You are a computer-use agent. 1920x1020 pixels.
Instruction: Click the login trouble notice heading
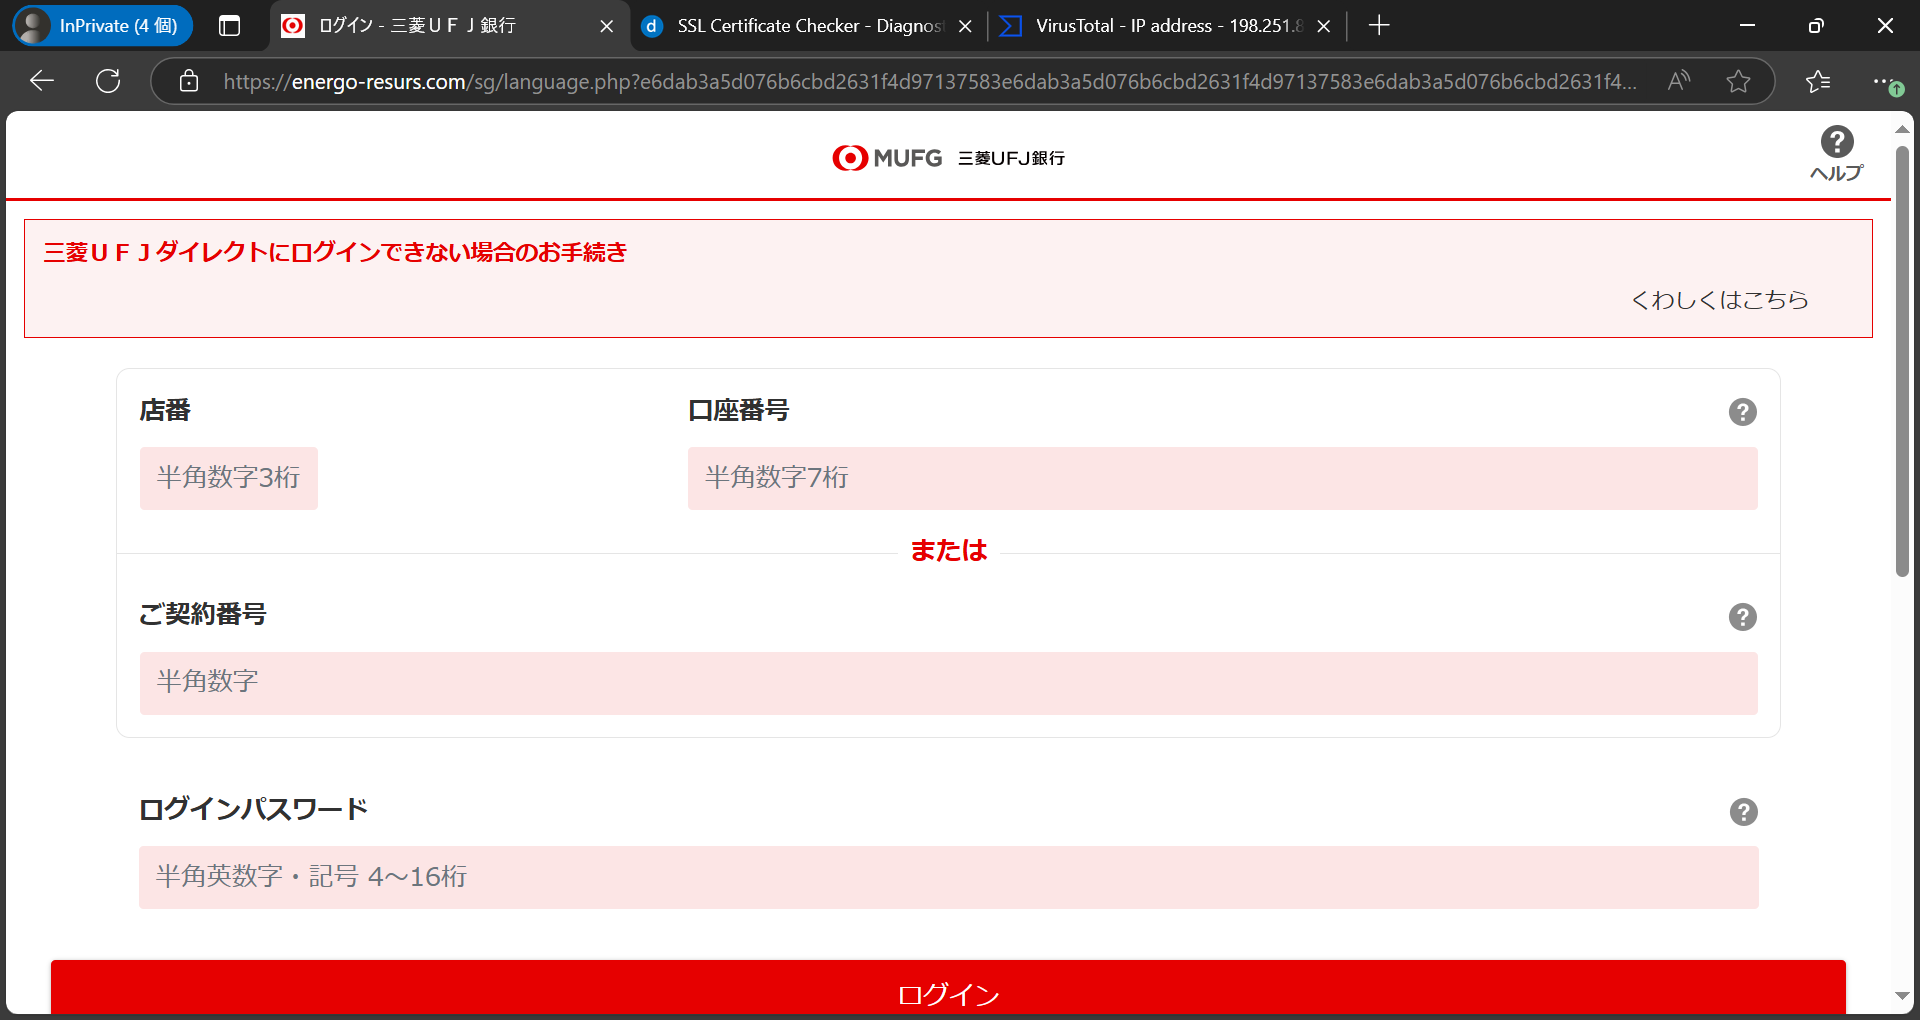tap(335, 252)
